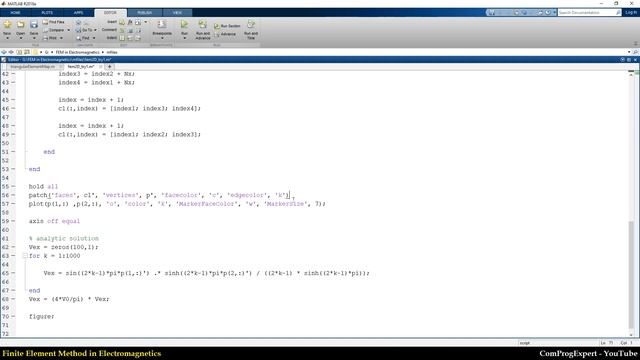Click the green Run icon
Screen dimensions: 640x360
tap(184, 24)
